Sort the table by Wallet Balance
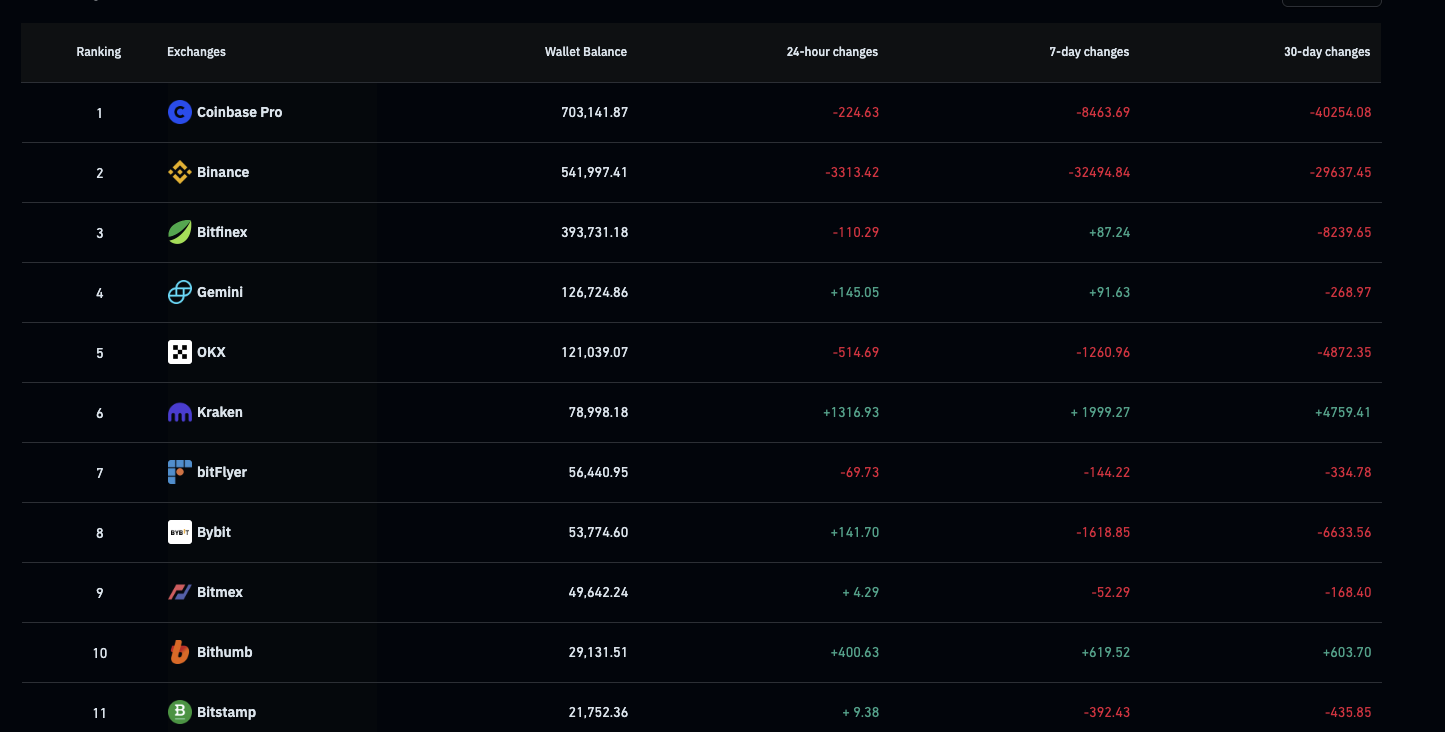Image resolution: width=1445 pixels, height=732 pixels. tap(586, 51)
